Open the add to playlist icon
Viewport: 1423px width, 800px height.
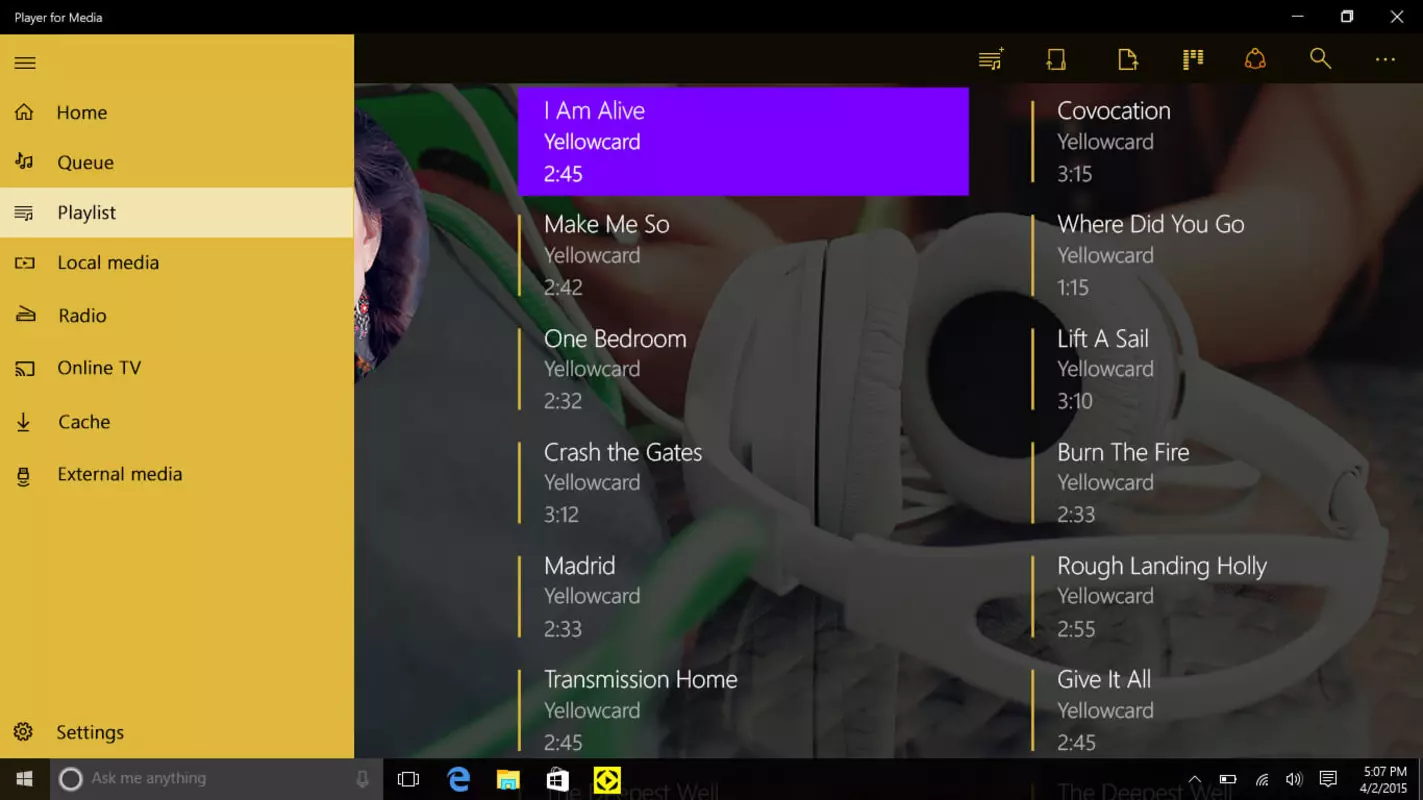coord(991,60)
